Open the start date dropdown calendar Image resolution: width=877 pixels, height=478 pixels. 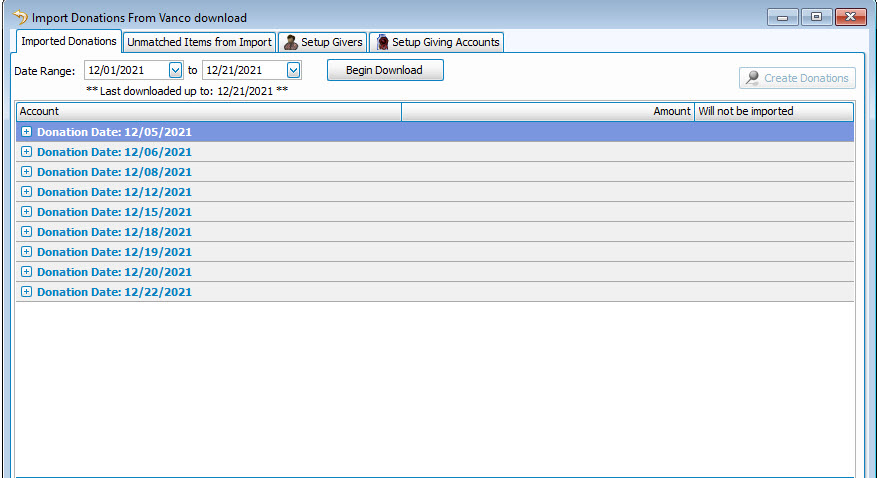(x=175, y=70)
